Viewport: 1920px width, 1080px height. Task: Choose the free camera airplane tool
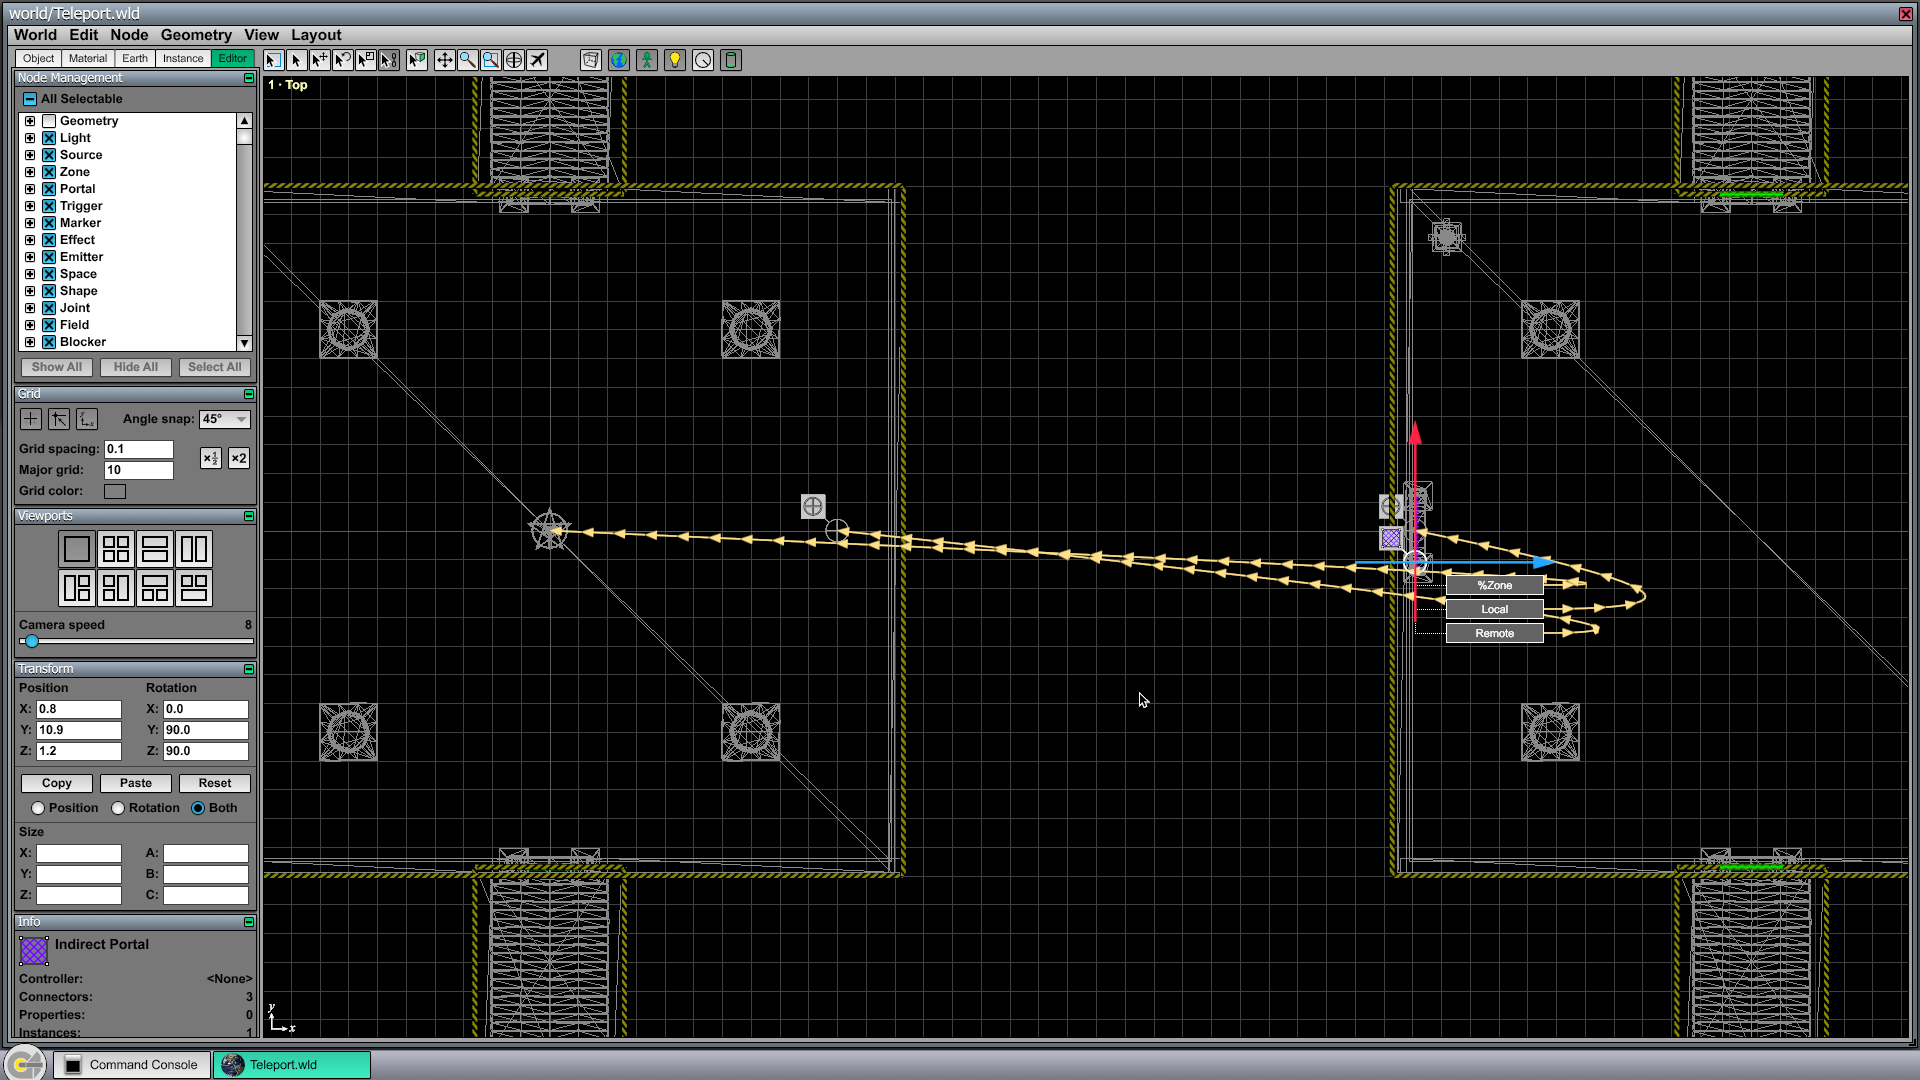538,60
